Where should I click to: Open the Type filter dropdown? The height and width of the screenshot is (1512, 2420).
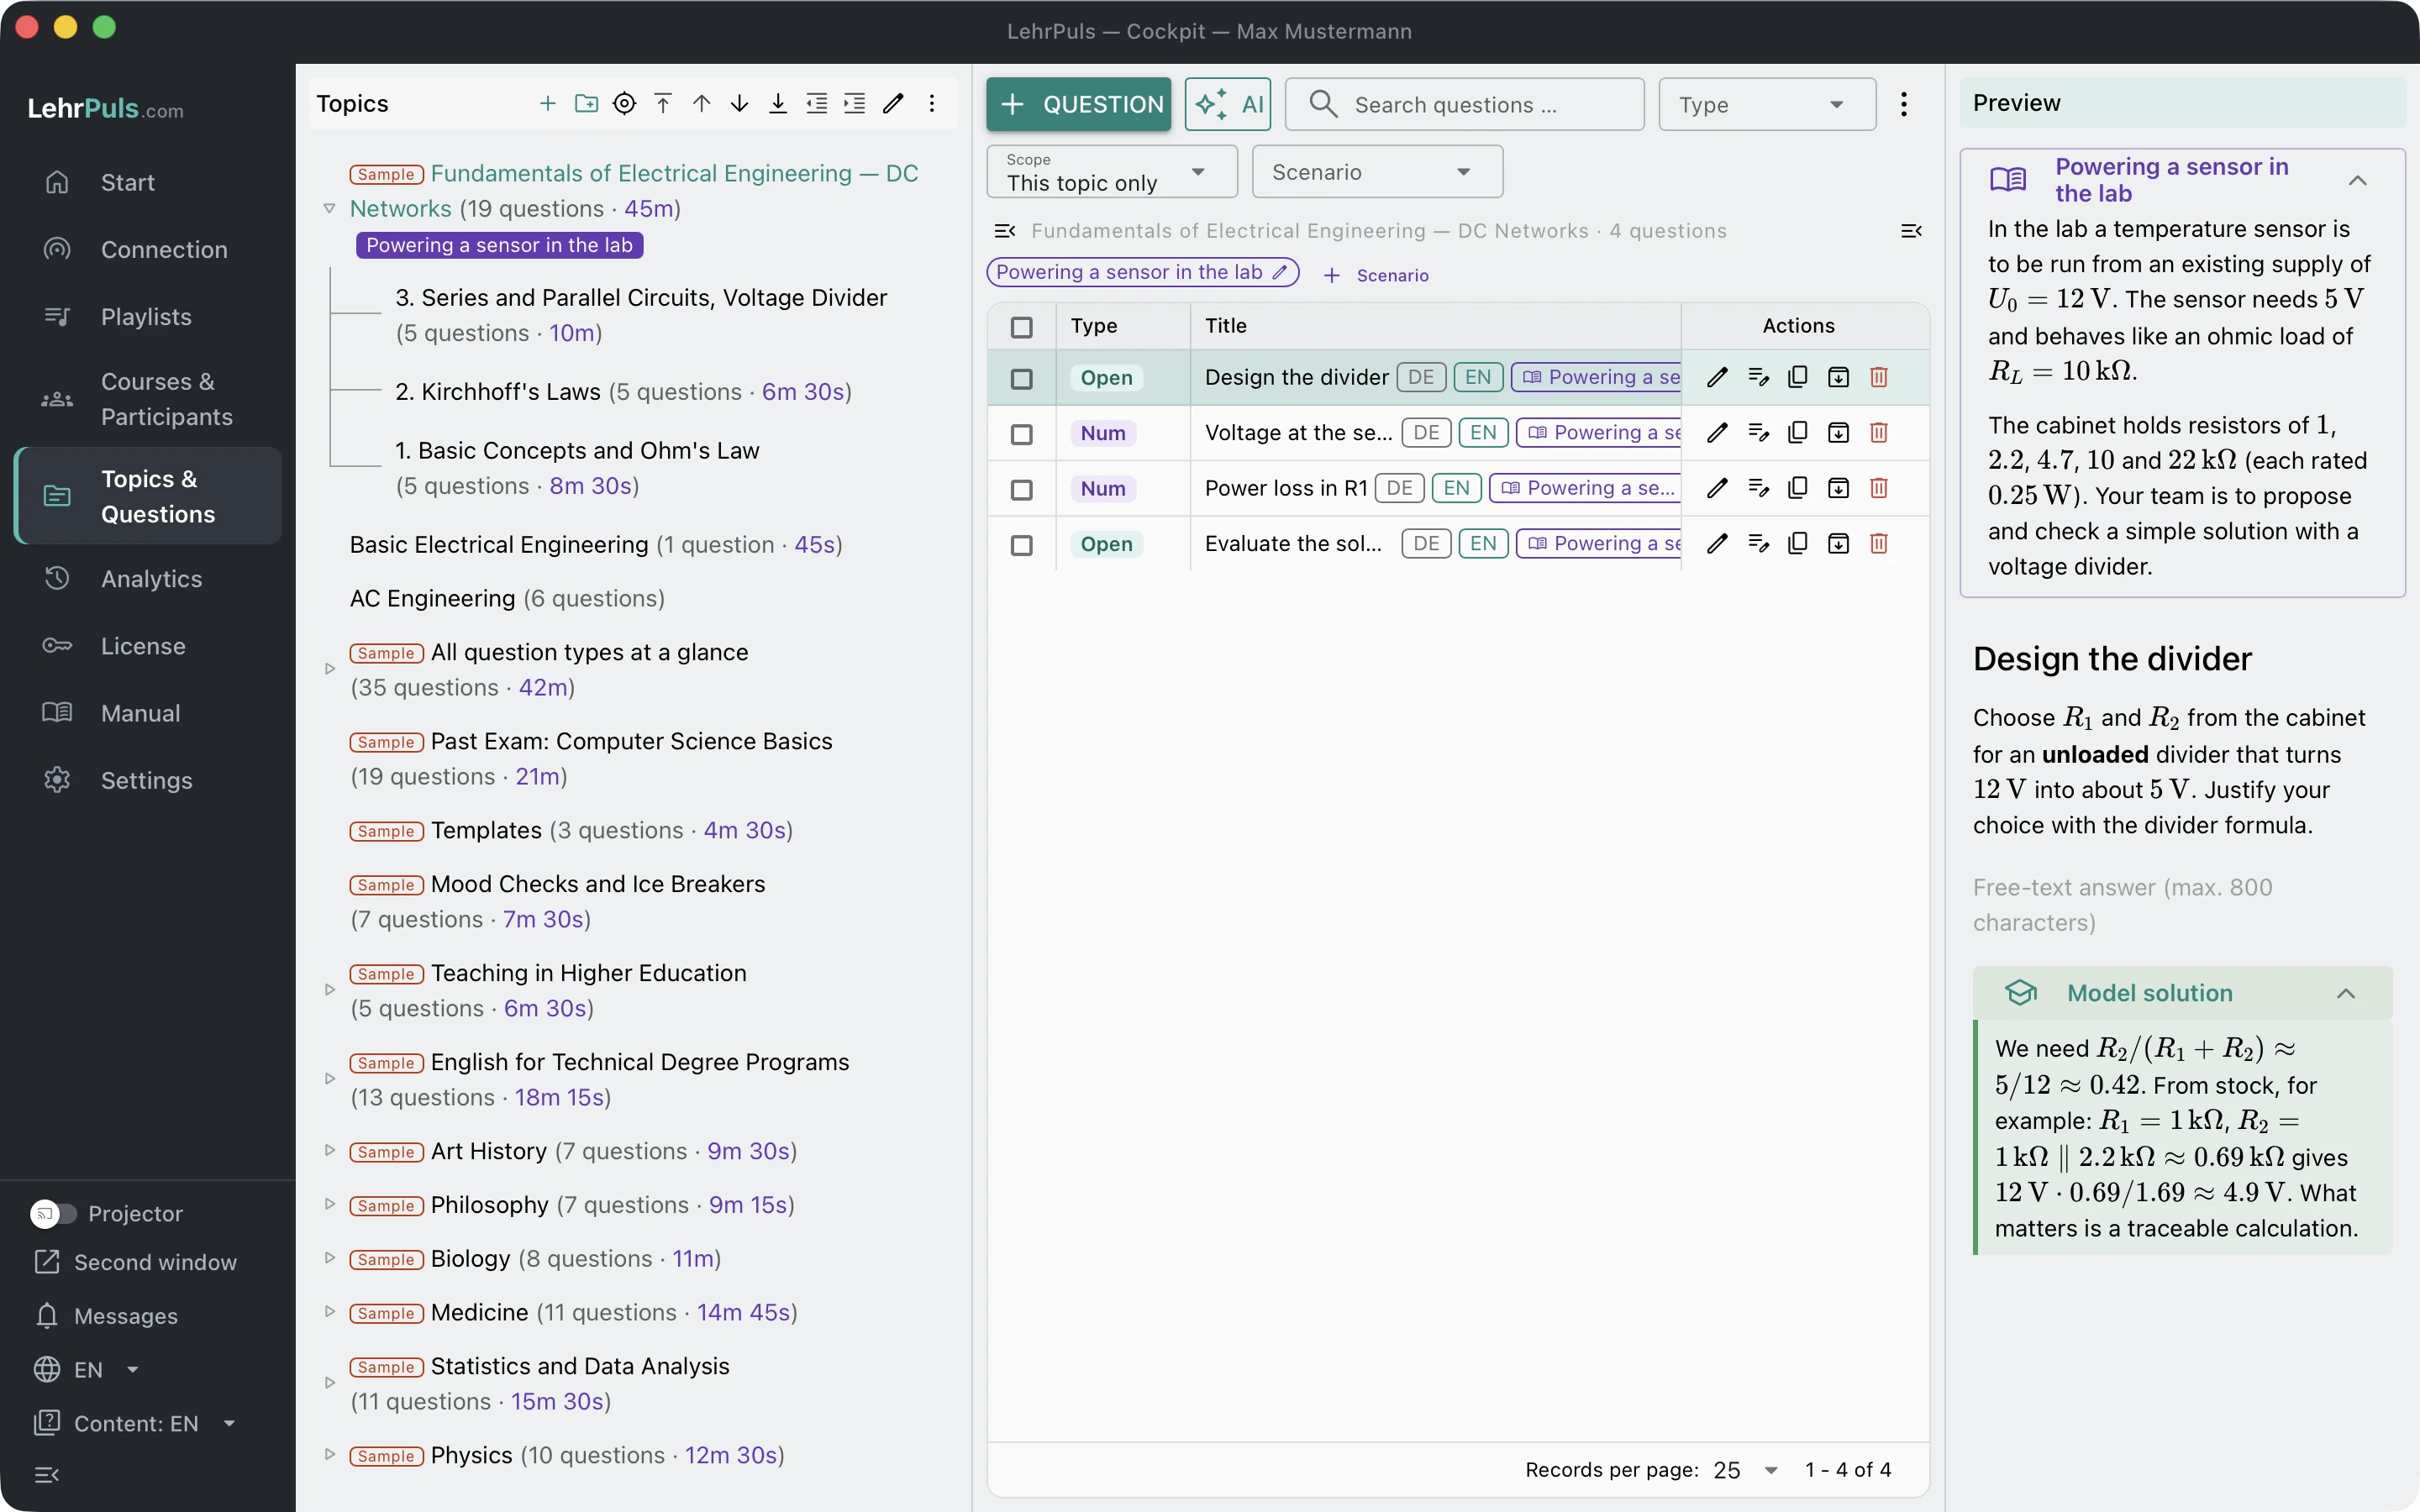click(1767, 104)
